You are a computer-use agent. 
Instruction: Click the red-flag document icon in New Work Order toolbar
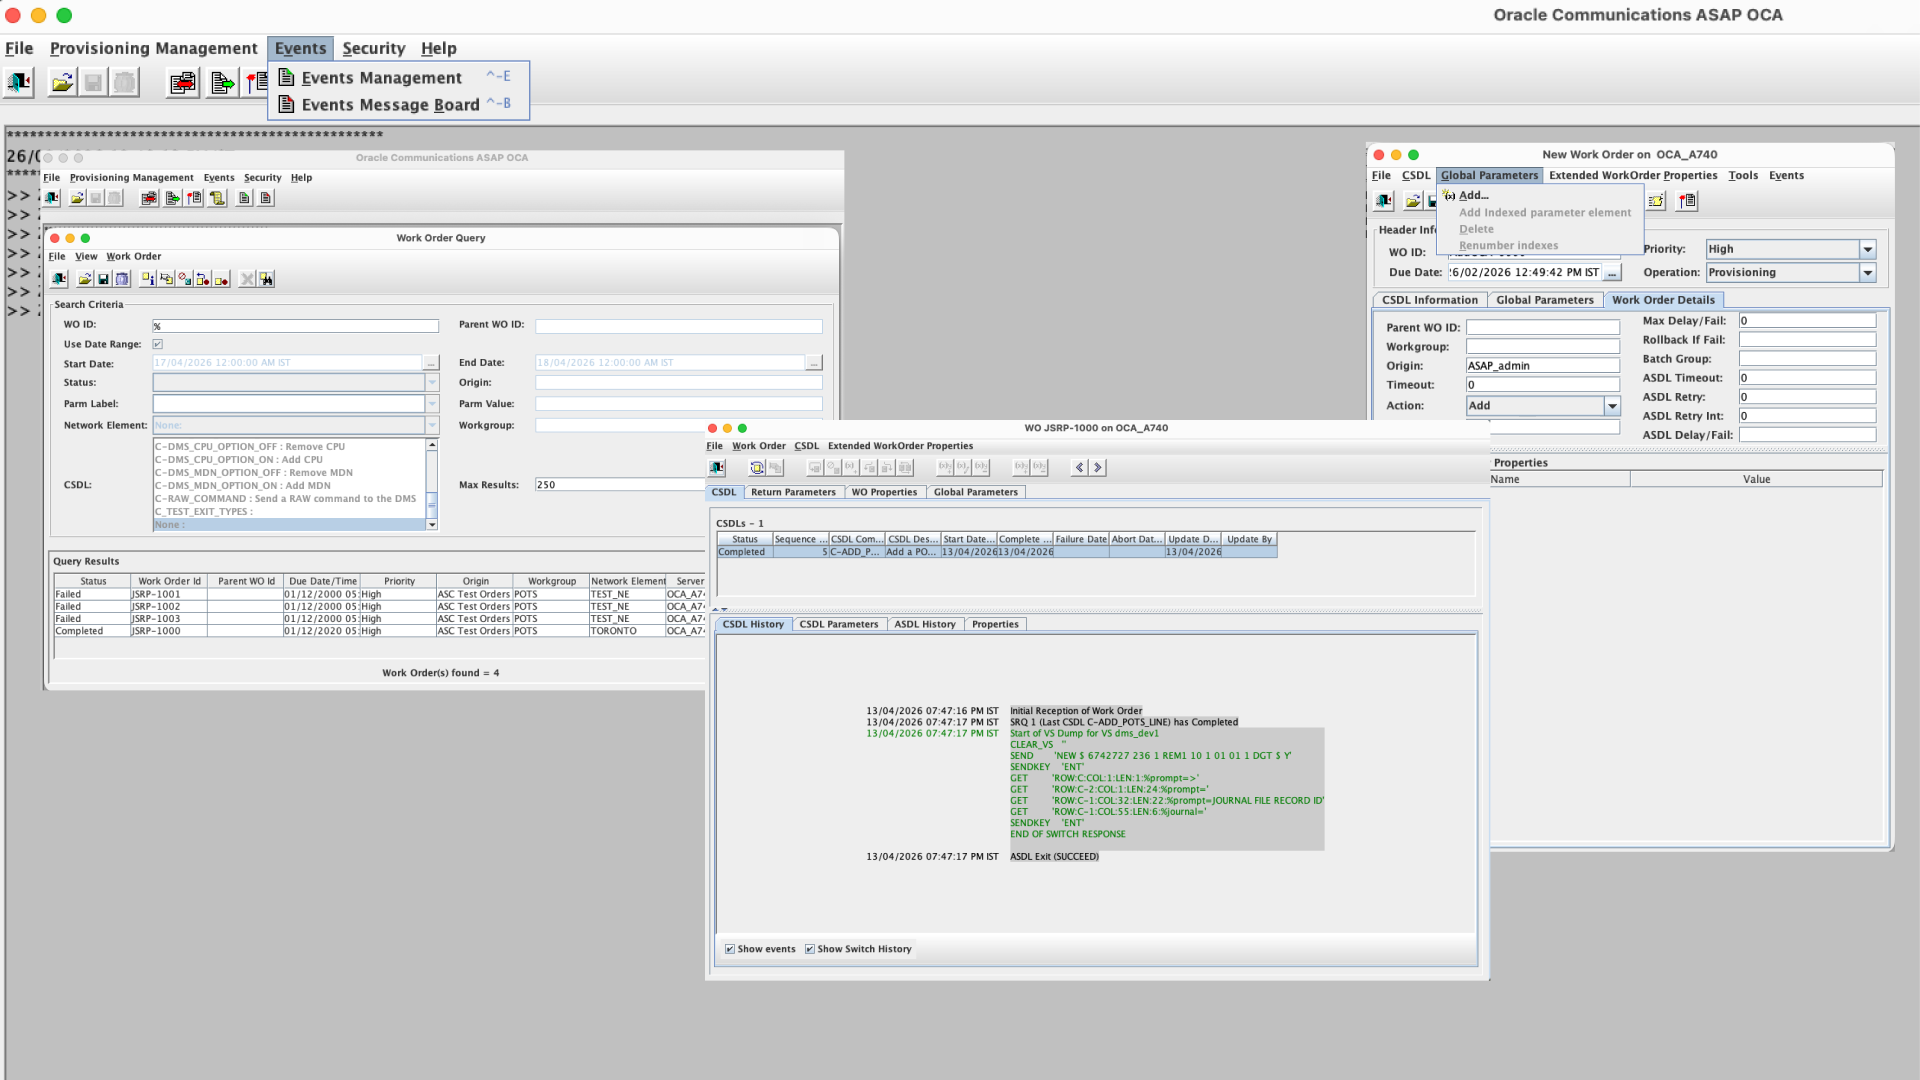(1687, 201)
